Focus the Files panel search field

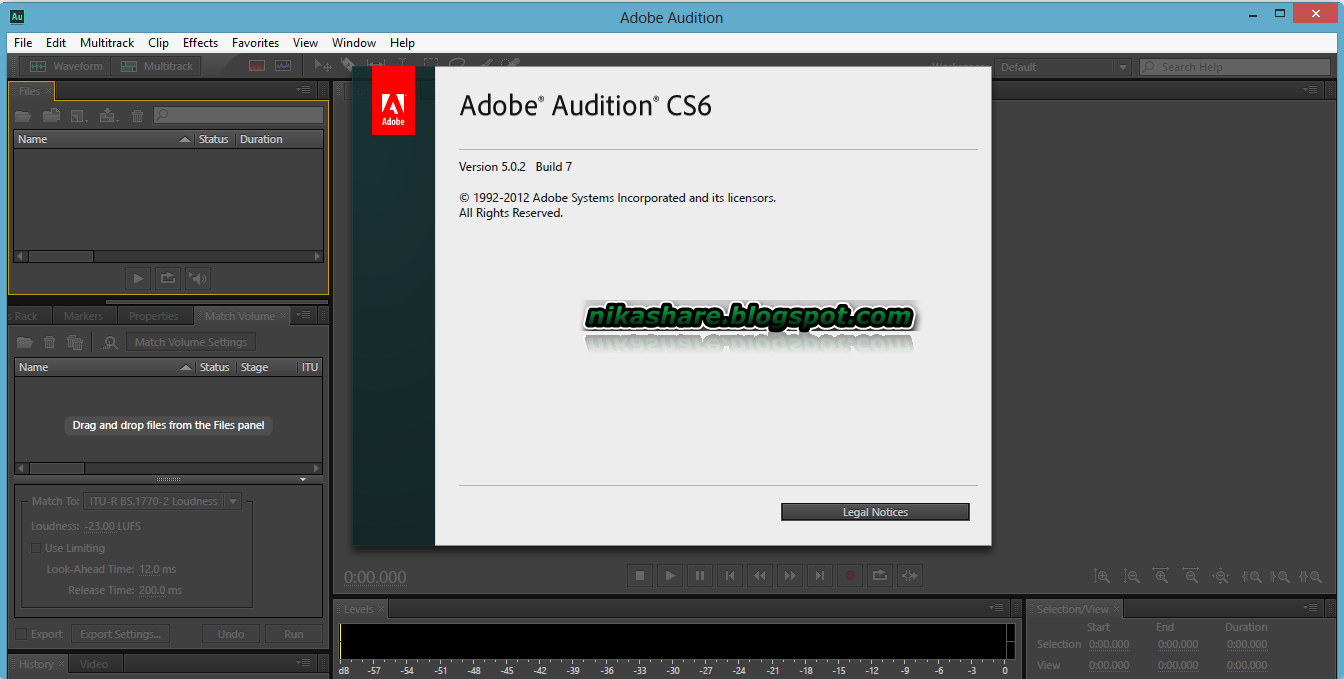[x=238, y=116]
